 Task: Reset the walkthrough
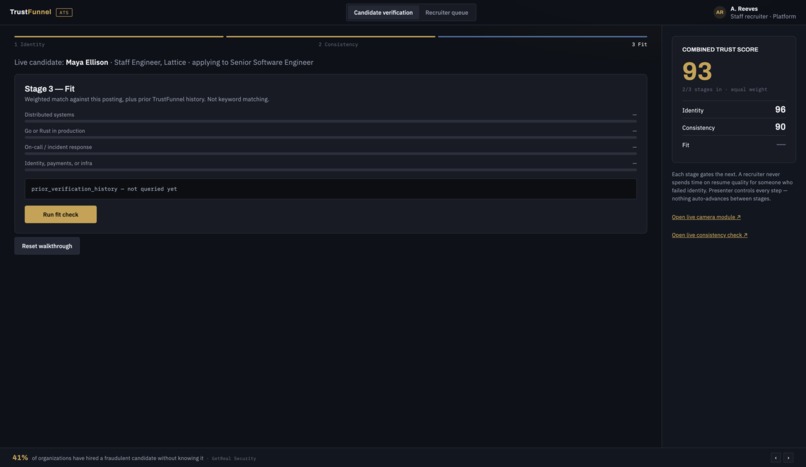47,246
